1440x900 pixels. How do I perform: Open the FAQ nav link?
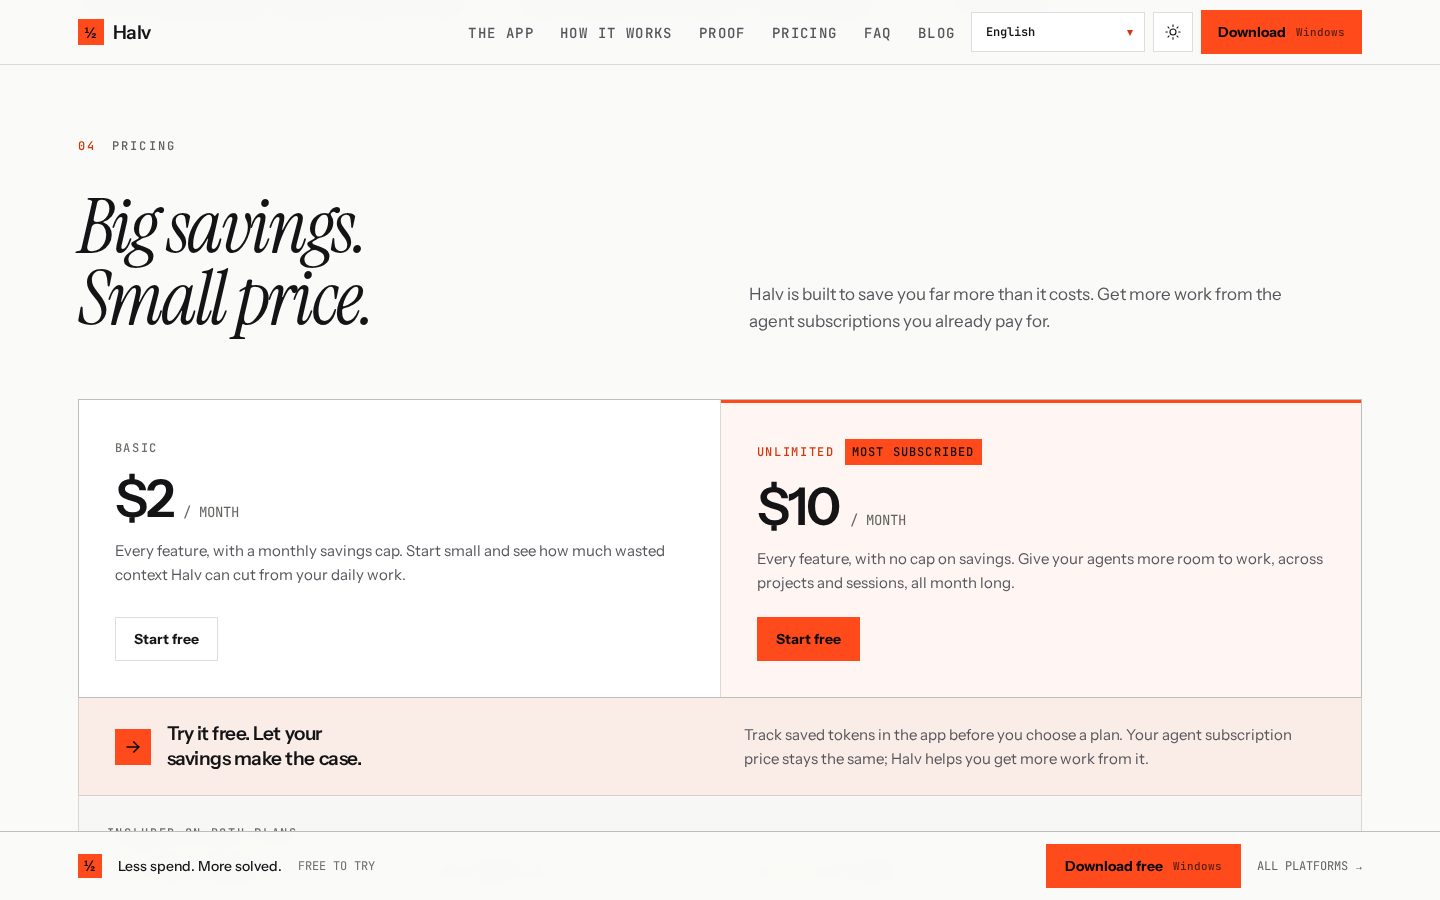pyautogui.click(x=877, y=33)
